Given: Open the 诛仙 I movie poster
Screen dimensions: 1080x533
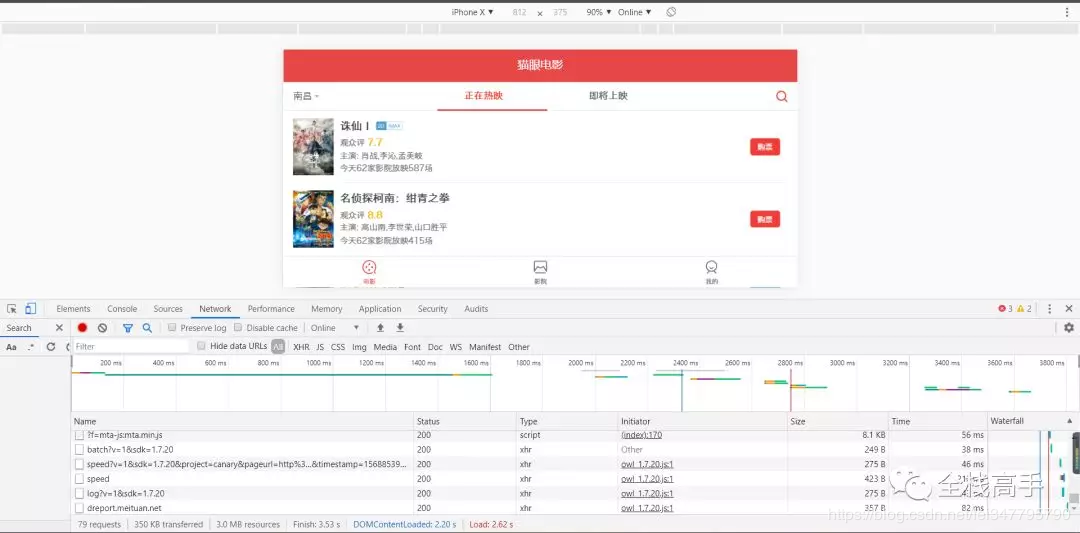Looking at the screenshot, I should coord(313,147).
